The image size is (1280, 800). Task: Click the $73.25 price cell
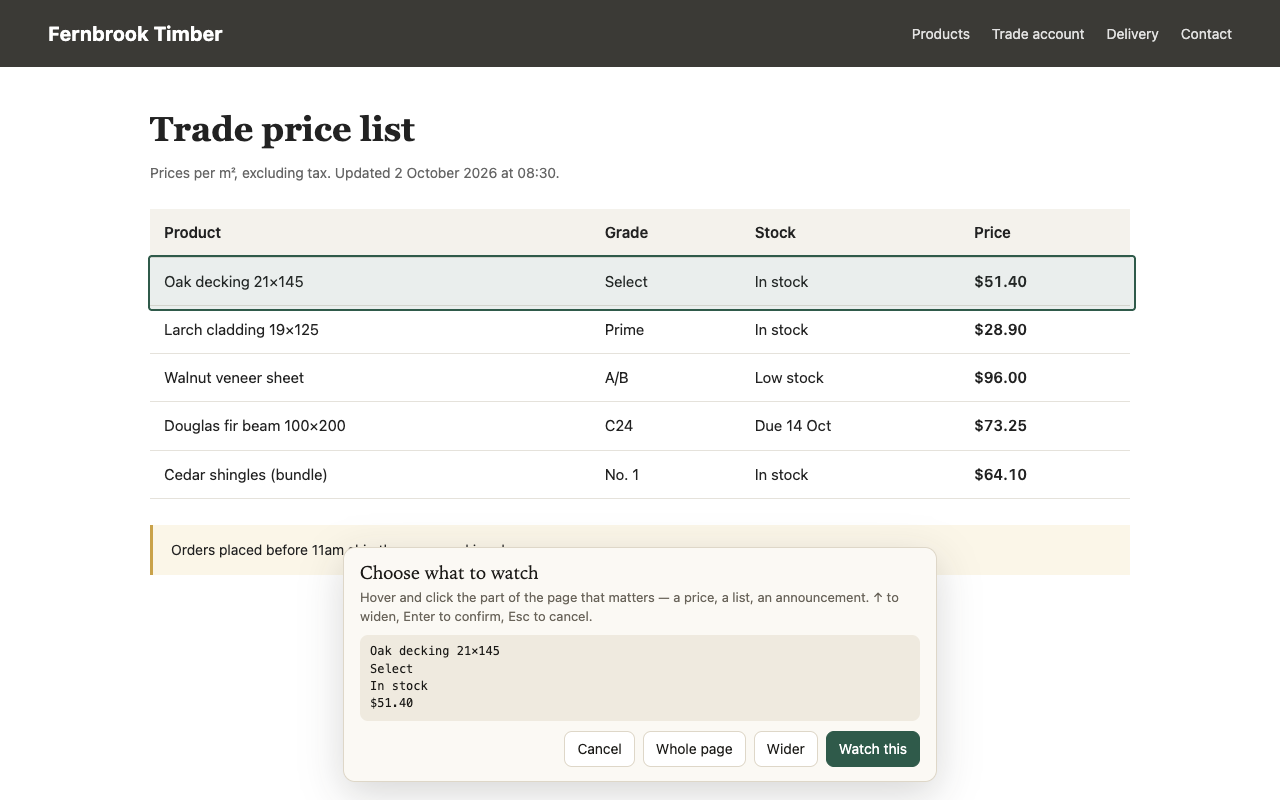tap(1045, 426)
